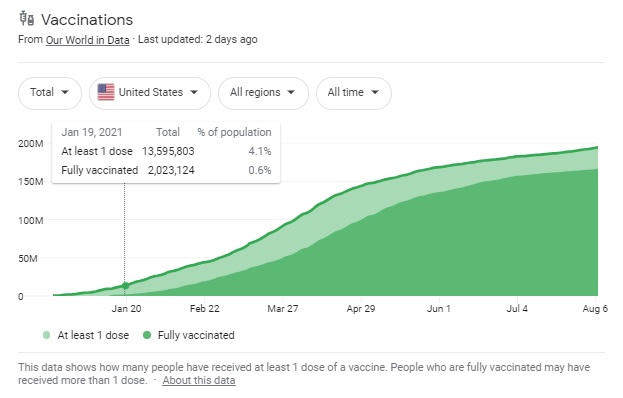The height and width of the screenshot is (398, 623).
Task: Click the Apr 29 x-axis date label
Action: [361, 309]
